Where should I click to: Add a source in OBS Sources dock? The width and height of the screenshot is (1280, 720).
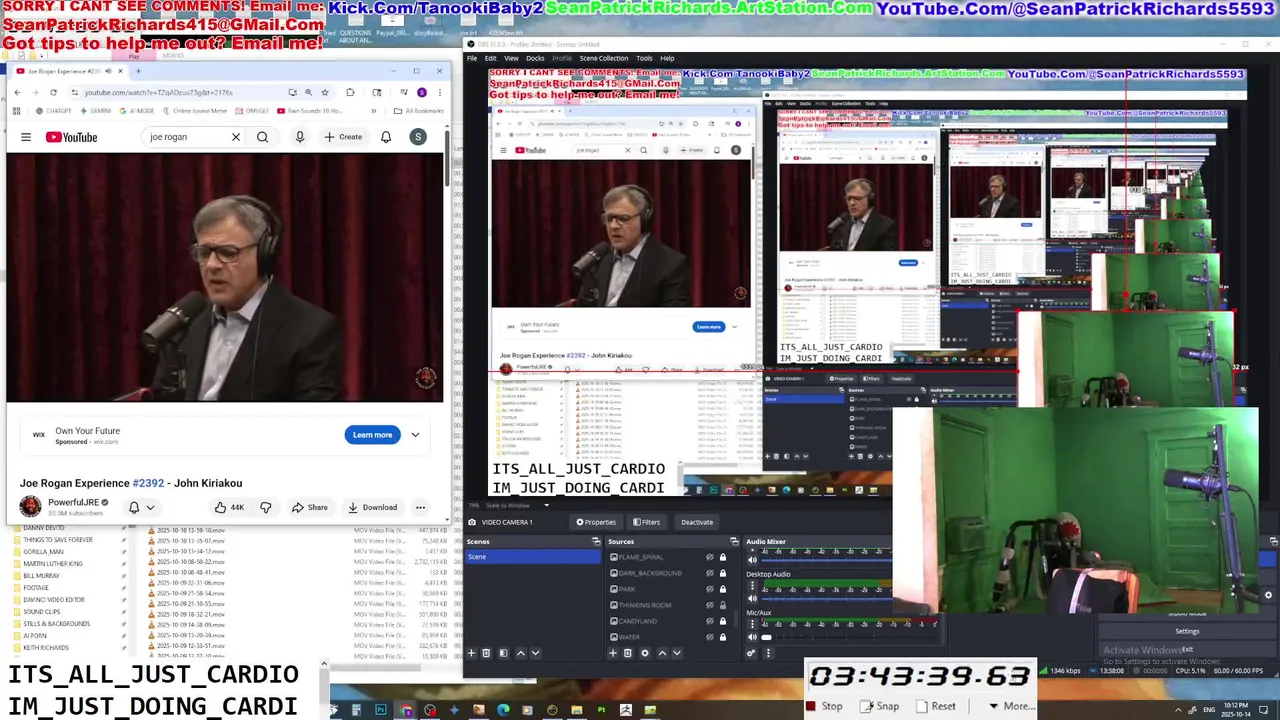pyautogui.click(x=613, y=653)
